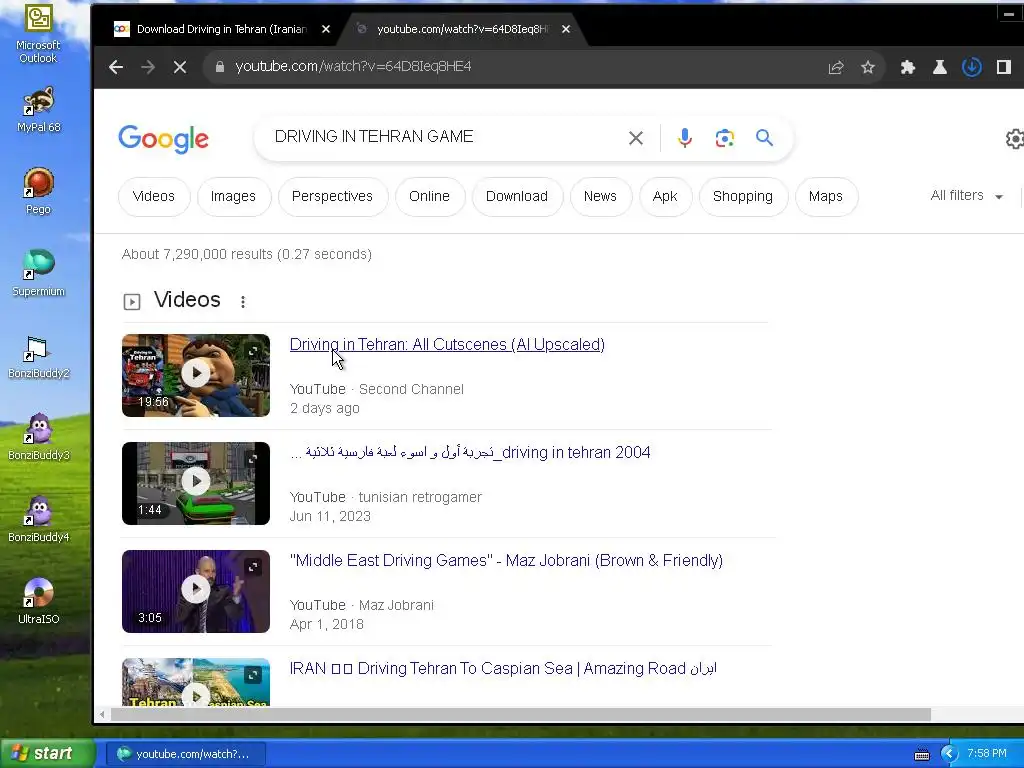This screenshot has height=768, width=1024.
Task: Clear the Google search box
Action: point(635,138)
